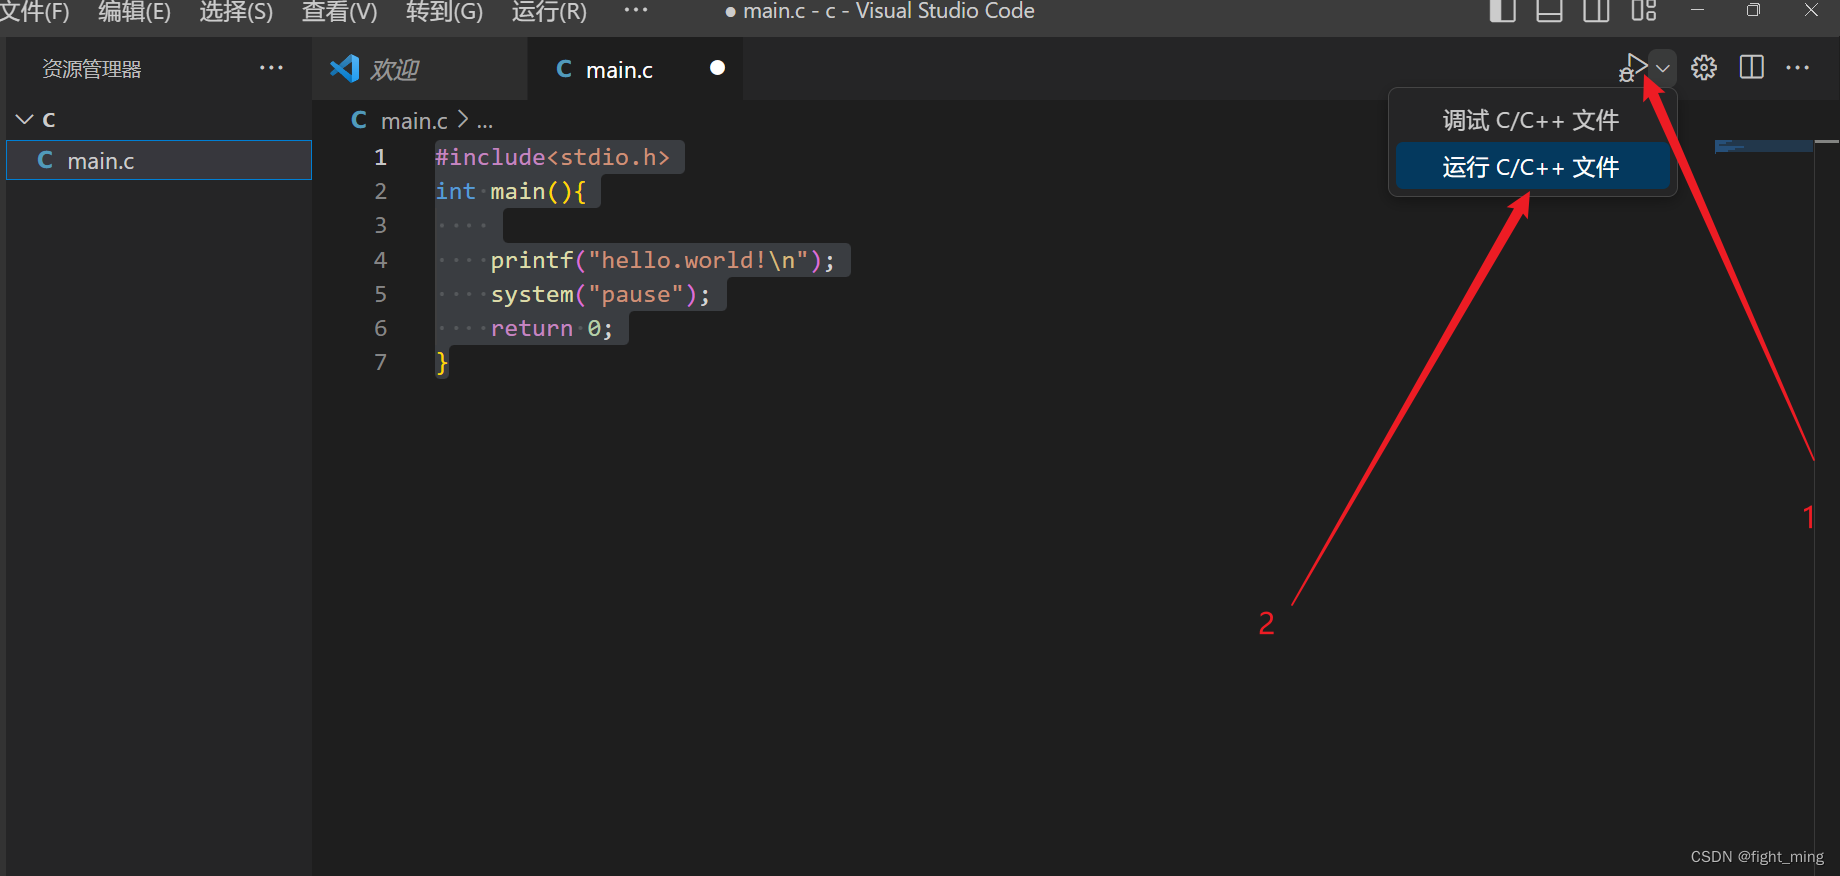Select main.c in the explorer tree

pyautogui.click(x=159, y=160)
